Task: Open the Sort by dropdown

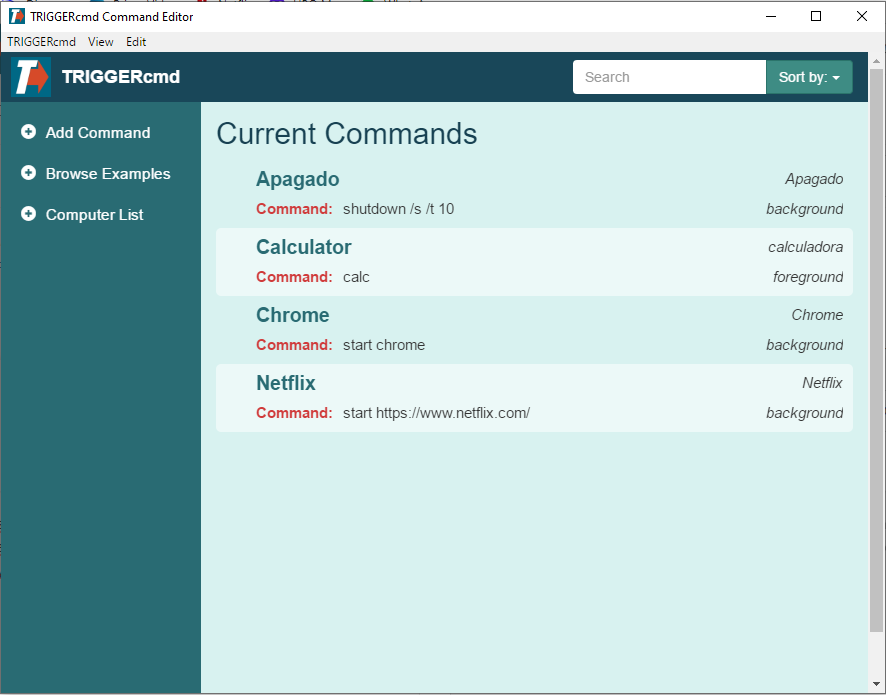Action: (x=809, y=77)
